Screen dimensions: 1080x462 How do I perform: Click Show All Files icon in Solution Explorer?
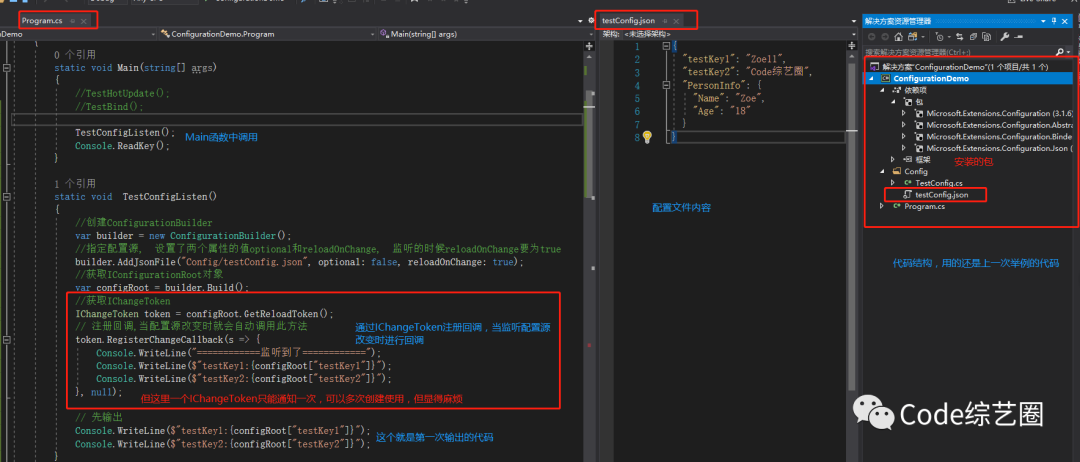(x=986, y=36)
